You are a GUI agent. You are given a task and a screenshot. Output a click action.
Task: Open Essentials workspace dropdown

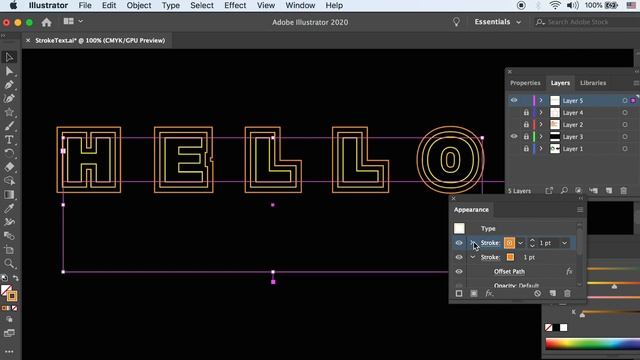click(498, 22)
